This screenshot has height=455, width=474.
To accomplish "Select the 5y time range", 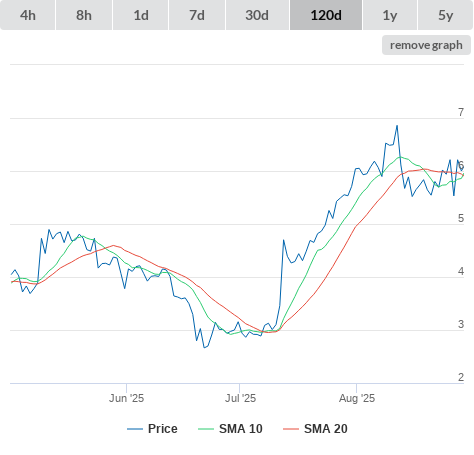I will tap(445, 15).
